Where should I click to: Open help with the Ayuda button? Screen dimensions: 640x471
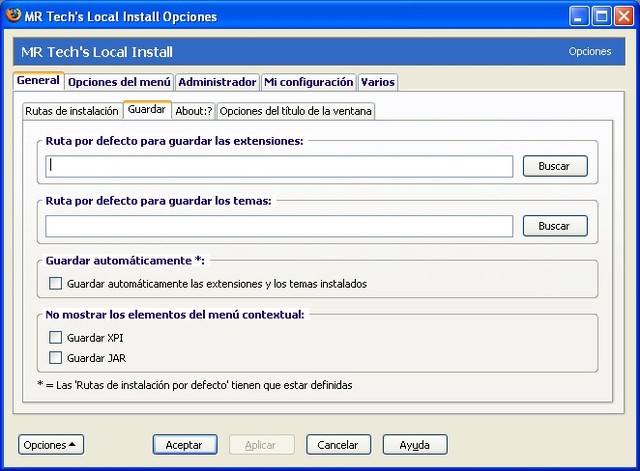[415, 445]
